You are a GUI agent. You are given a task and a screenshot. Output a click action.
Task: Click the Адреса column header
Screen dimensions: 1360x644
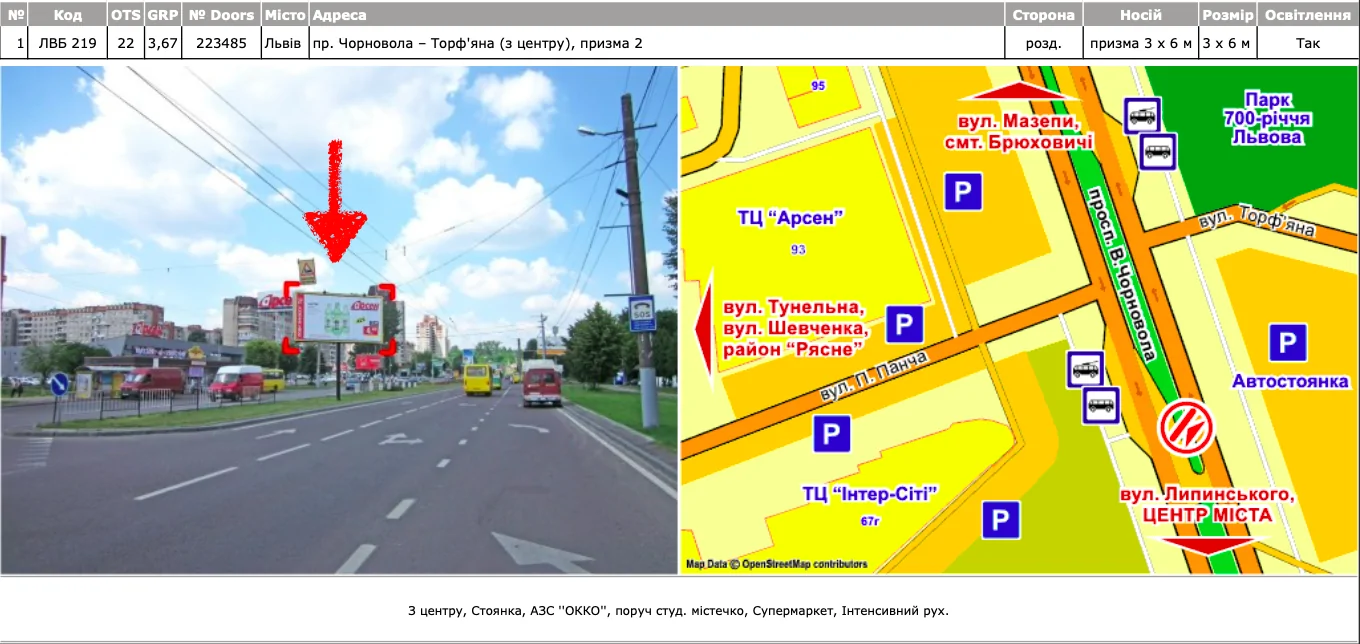[x=340, y=15]
